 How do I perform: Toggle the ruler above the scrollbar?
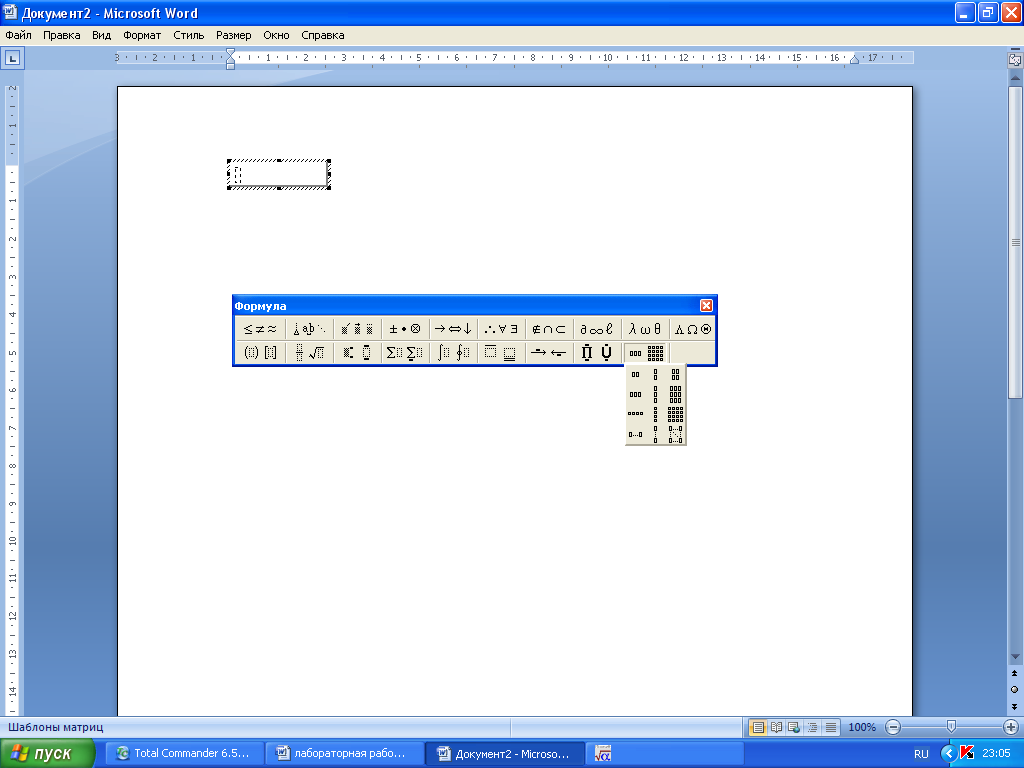click(1015, 59)
